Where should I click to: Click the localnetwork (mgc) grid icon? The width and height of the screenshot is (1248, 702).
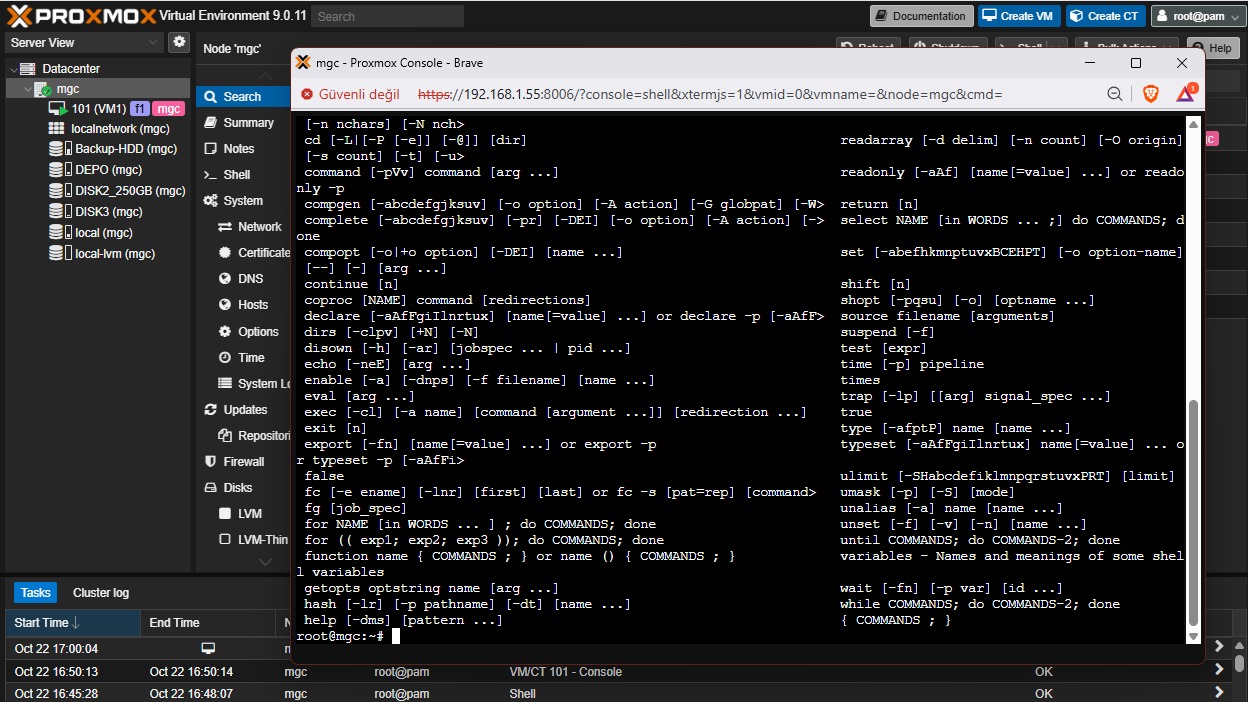(x=57, y=129)
